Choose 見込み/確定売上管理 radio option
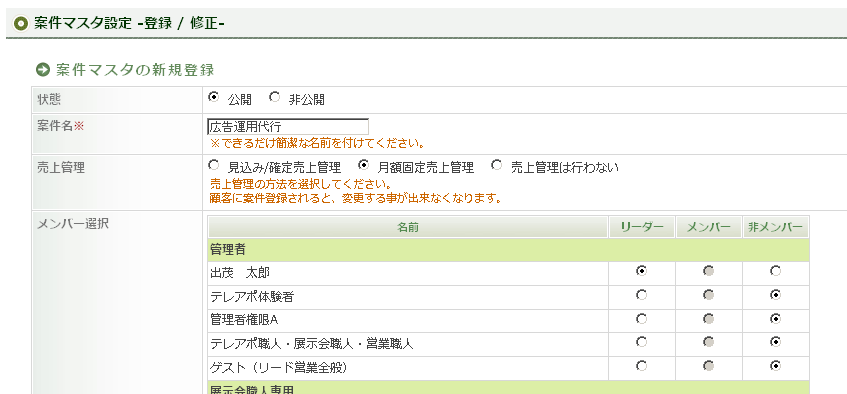Viewport: 847px width, 394px height. pyautogui.click(x=214, y=165)
